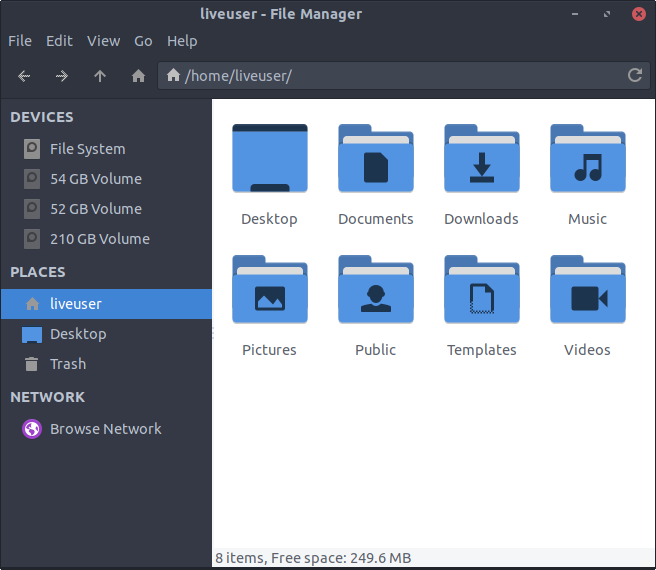Go back using the left arrow button
This screenshot has height=570, width=656.
(x=24, y=76)
